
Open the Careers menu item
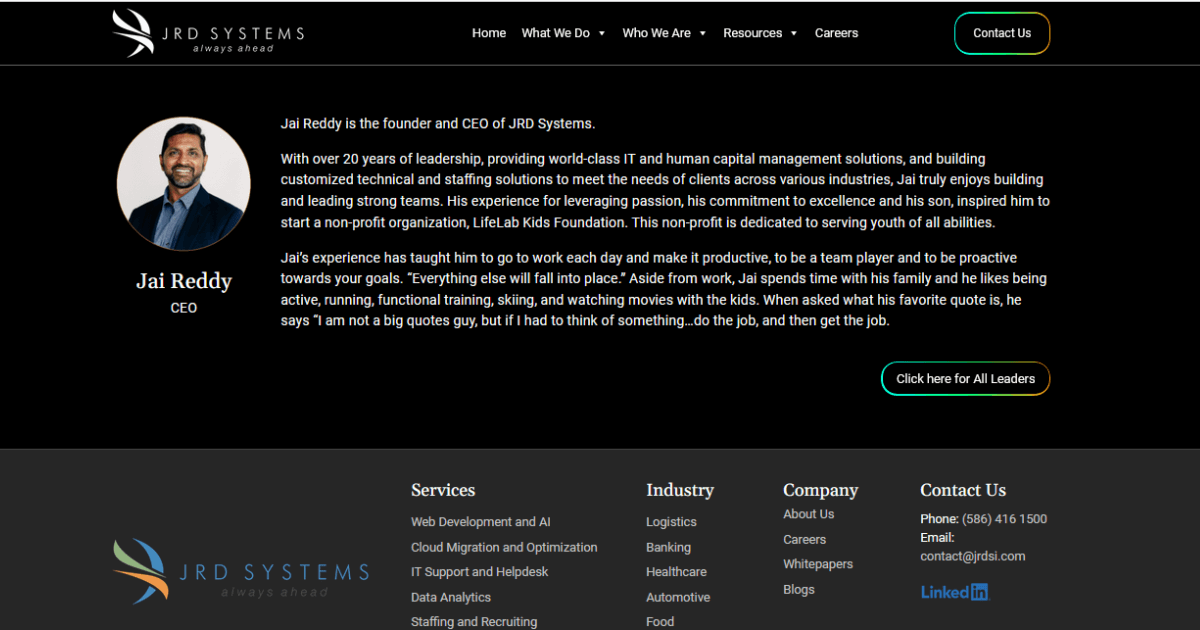(x=836, y=32)
